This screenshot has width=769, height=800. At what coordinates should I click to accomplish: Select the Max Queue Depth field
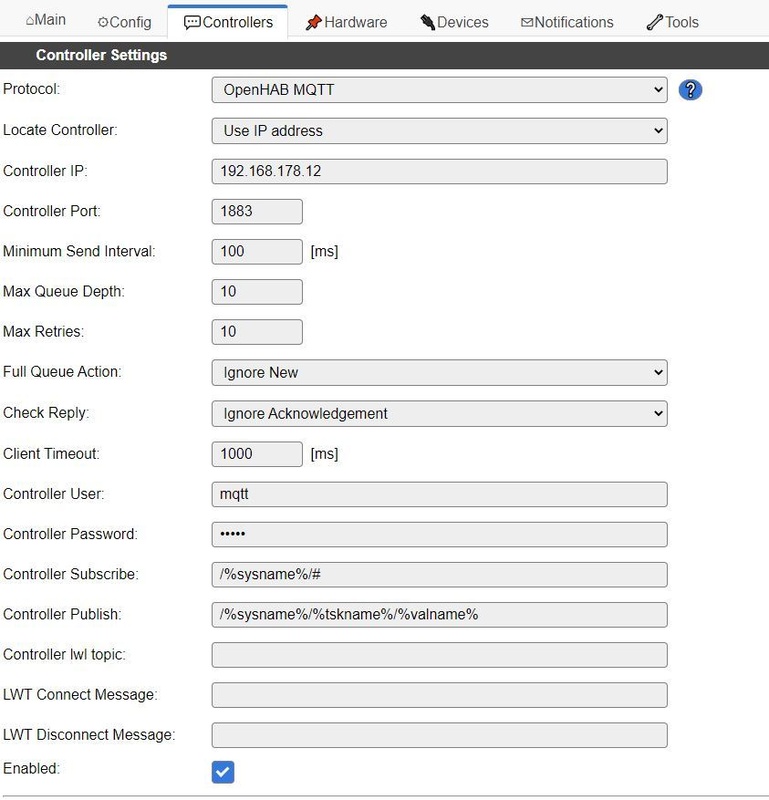click(257, 291)
